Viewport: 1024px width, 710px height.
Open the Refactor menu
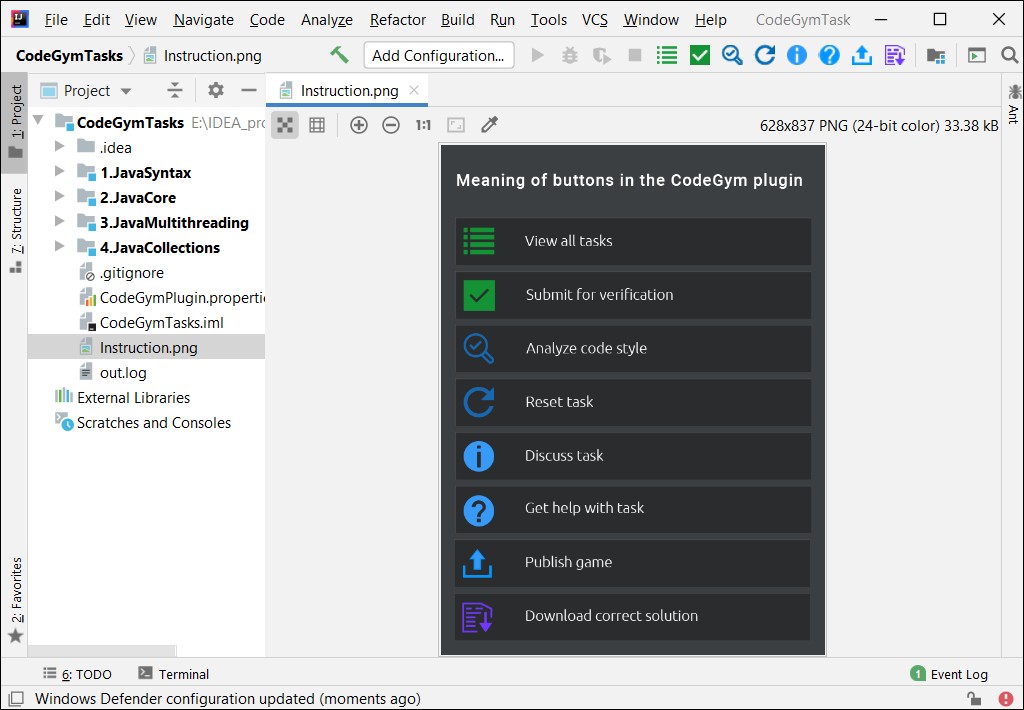(x=397, y=20)
